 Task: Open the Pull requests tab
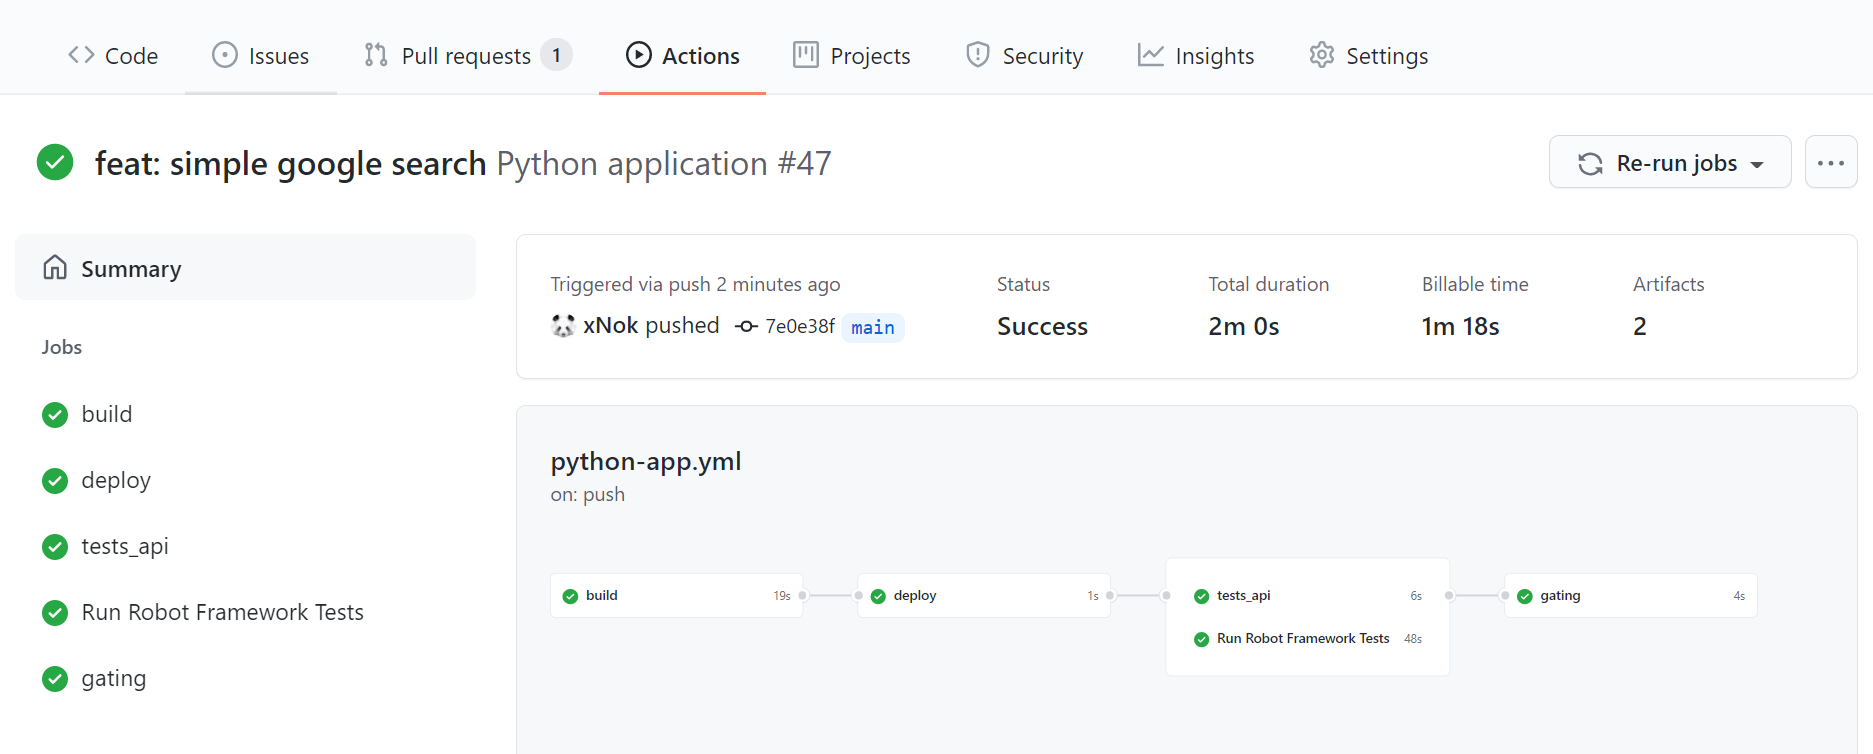click(466, 56)
